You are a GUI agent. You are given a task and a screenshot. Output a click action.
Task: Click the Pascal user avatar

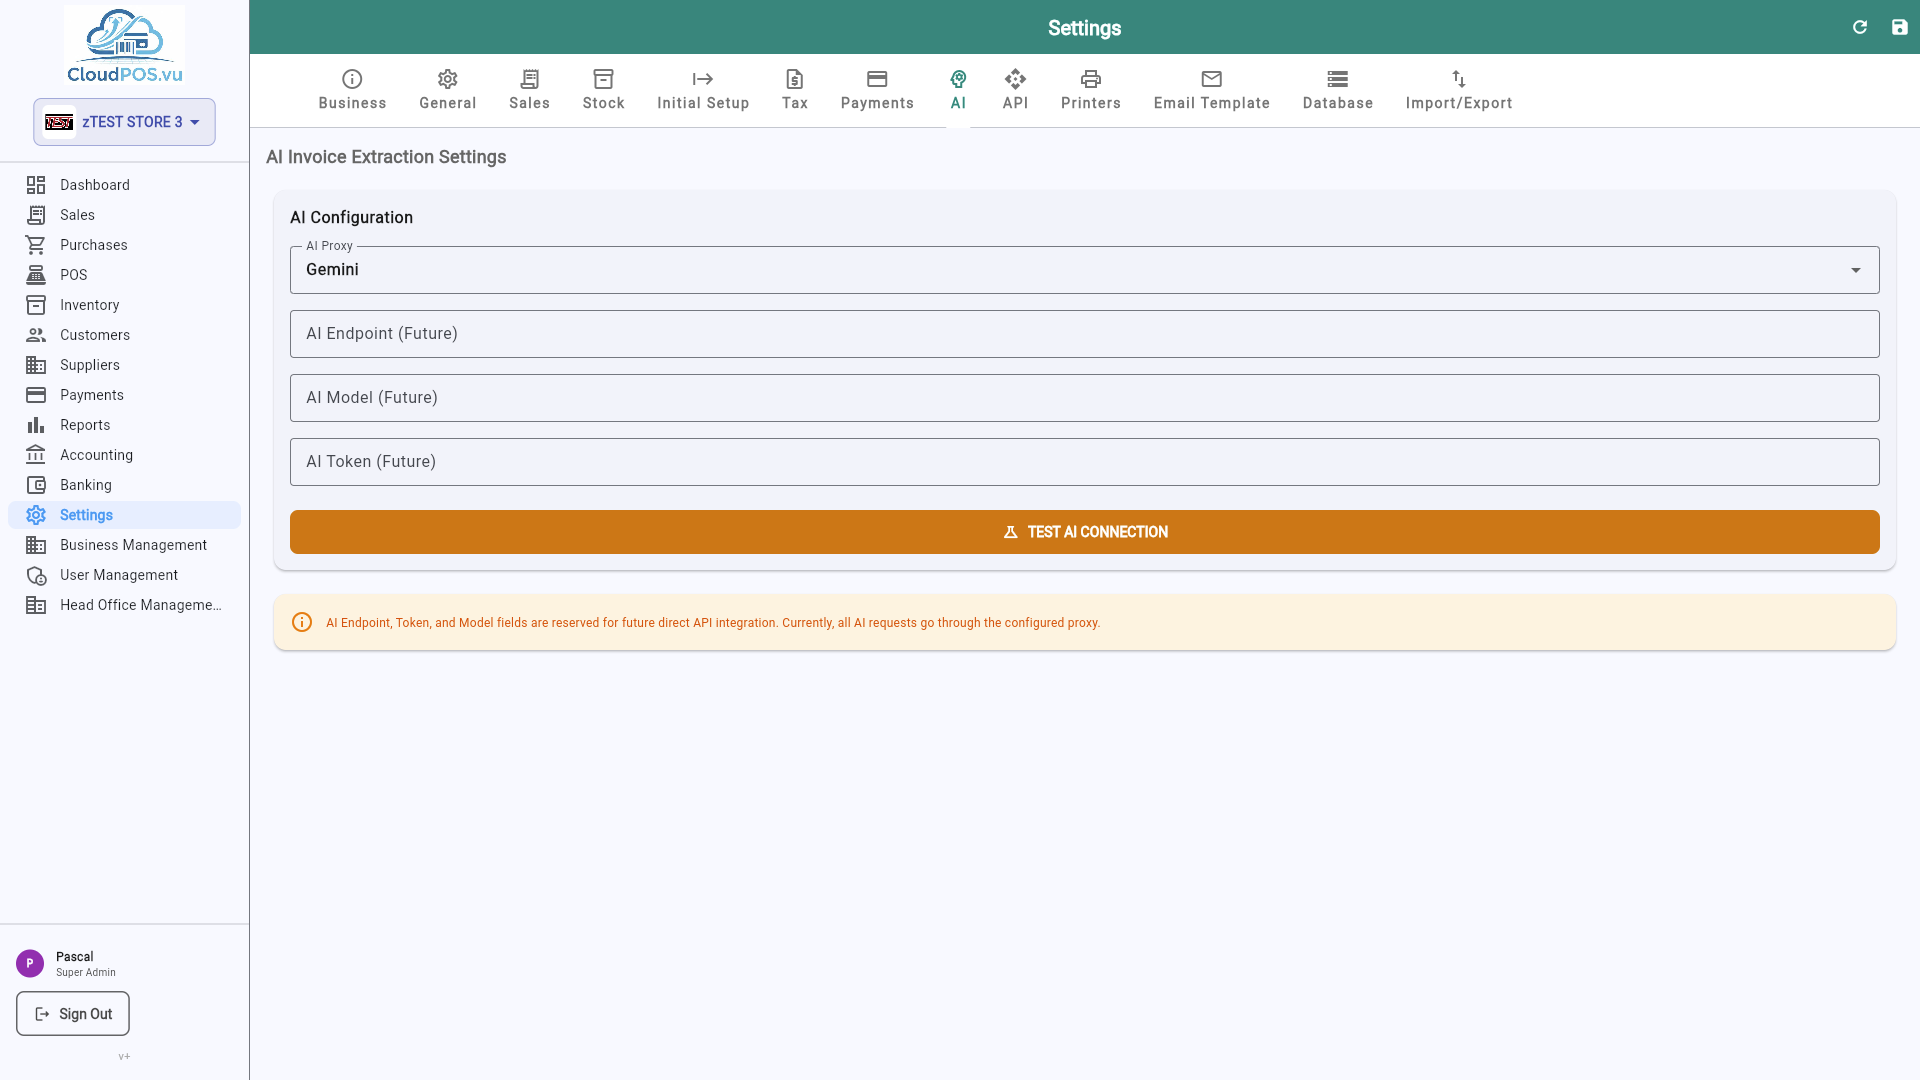[30, 963]
